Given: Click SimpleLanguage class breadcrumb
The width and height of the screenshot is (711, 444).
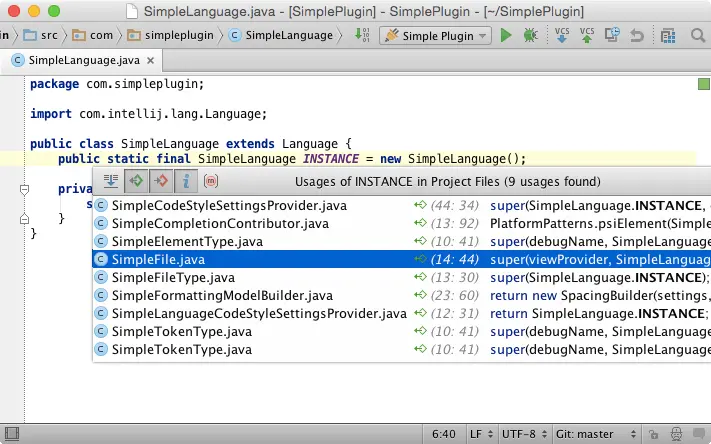Looking at the screenshot, I should [x=281, y=35].
